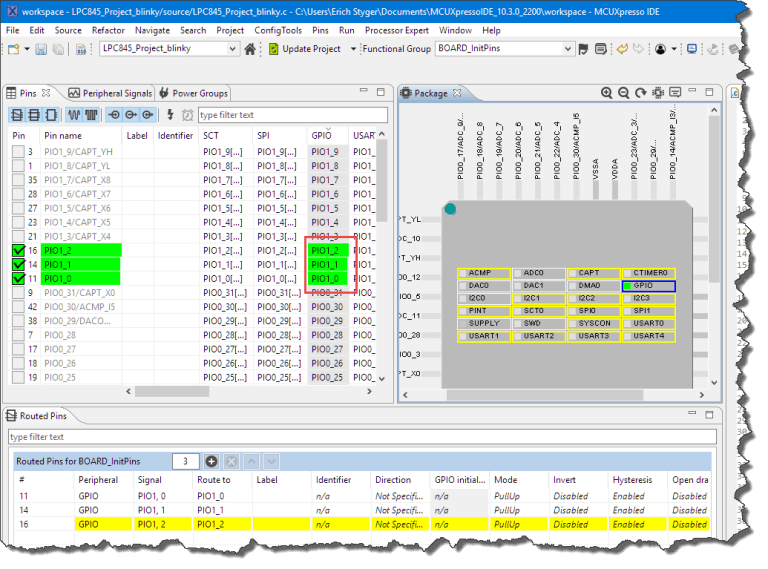
Task: Open the BOARD_InitPins functional group dropdown
Action: coord(568,49)
